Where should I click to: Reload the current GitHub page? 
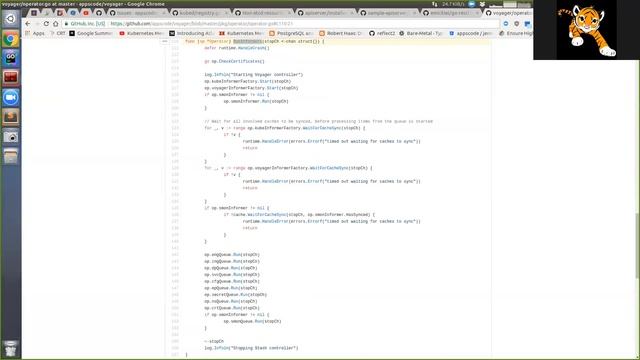coord(46,24)
